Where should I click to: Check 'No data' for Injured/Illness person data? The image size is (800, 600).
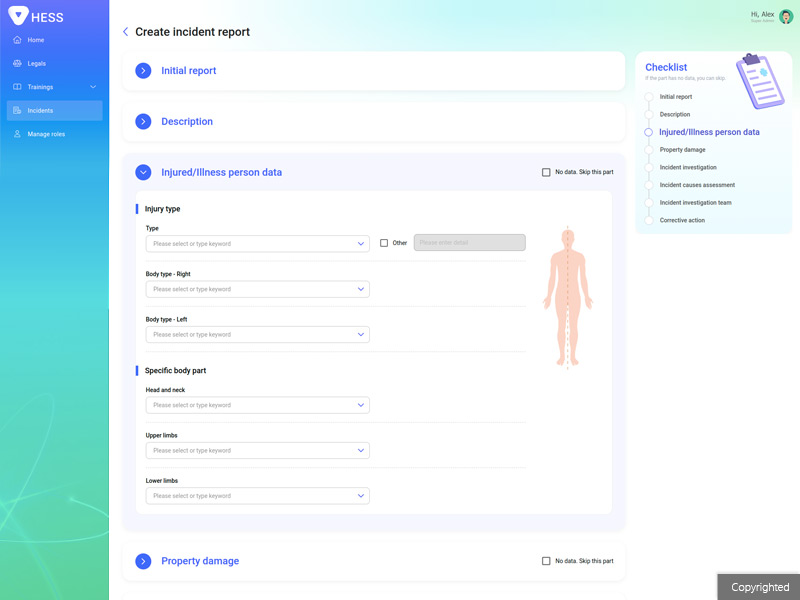click(546, 172)
